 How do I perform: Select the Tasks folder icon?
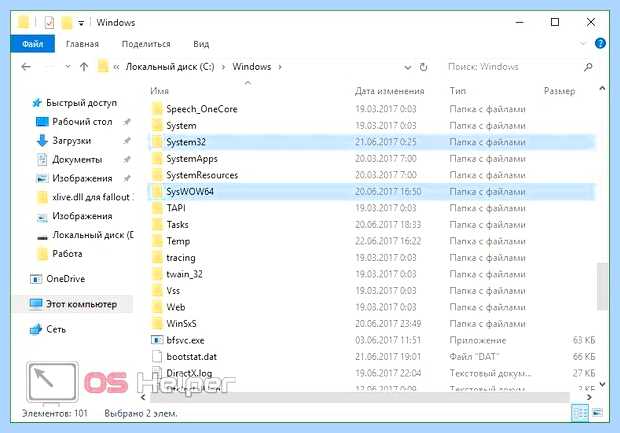pyautogui.click(x=157, y=225)
